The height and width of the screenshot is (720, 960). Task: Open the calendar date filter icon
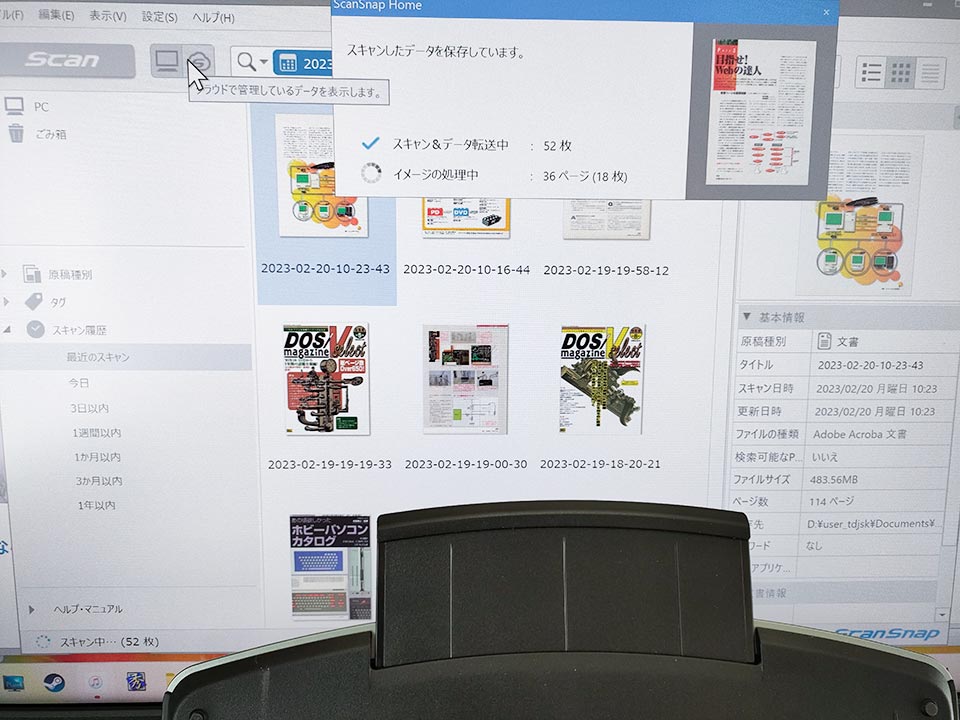pos(288,63)
